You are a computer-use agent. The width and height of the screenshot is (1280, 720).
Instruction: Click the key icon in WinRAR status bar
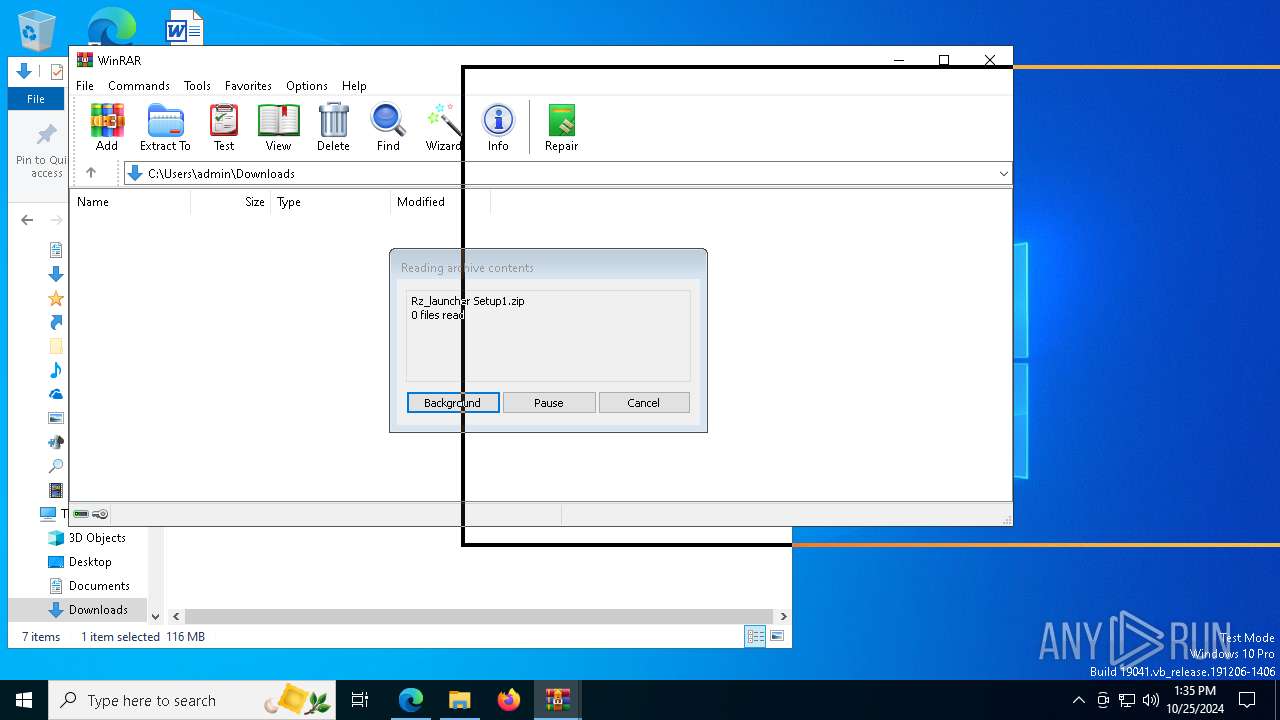pos(100,514)
